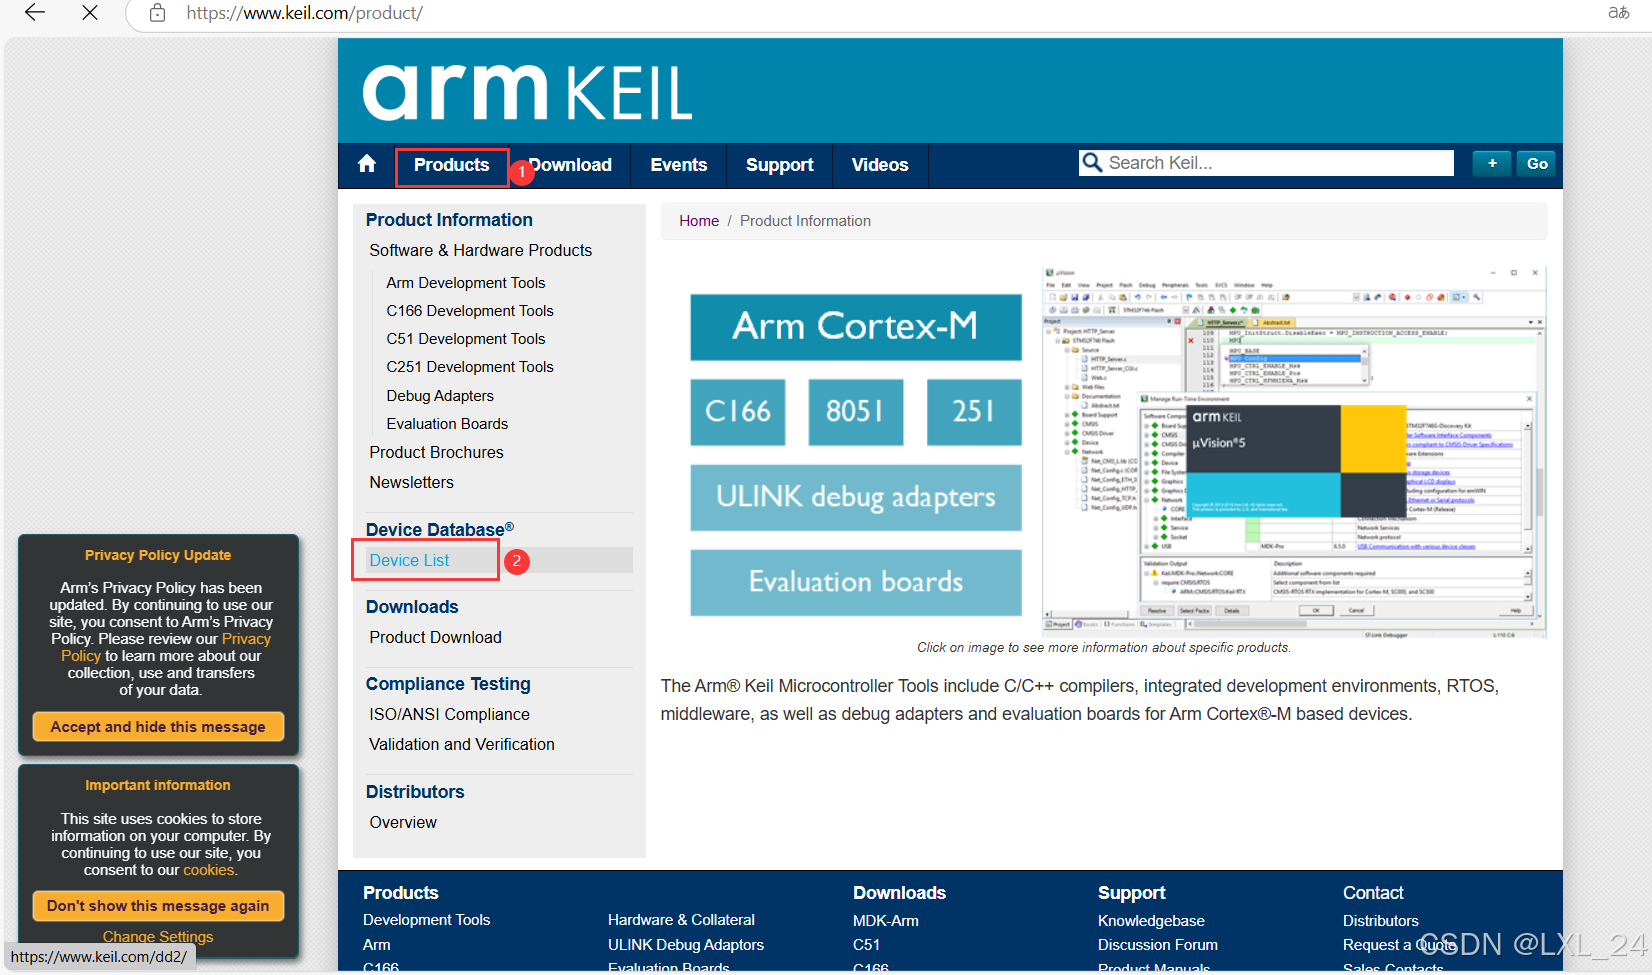Open Change Settings link

158,937
